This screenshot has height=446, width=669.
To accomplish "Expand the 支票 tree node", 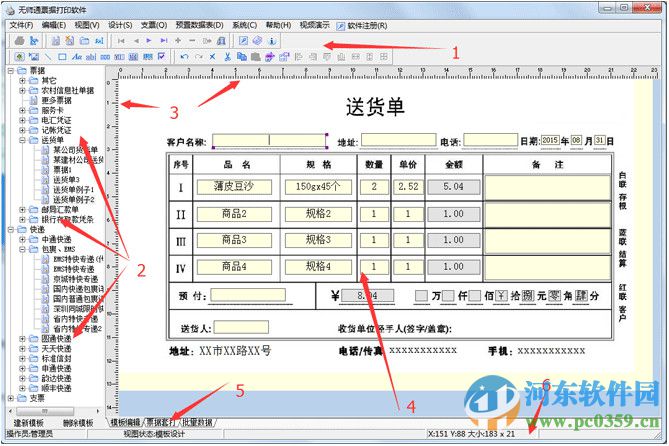I will click(11, 398).
